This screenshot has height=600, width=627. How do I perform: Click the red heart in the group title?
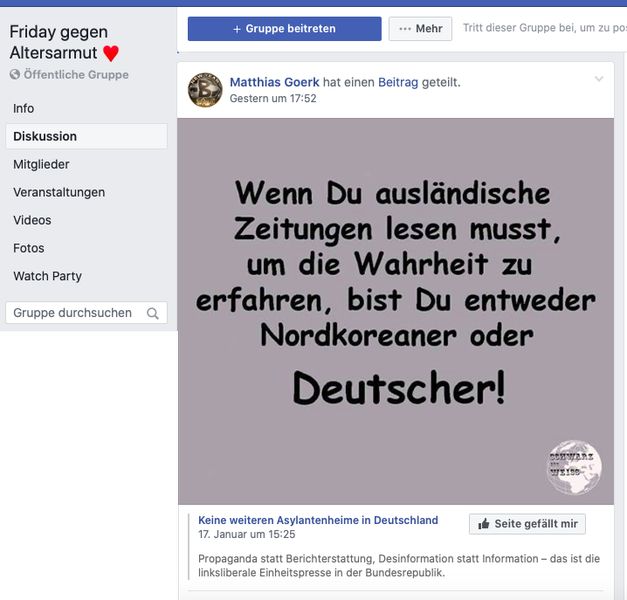[111, 53]
